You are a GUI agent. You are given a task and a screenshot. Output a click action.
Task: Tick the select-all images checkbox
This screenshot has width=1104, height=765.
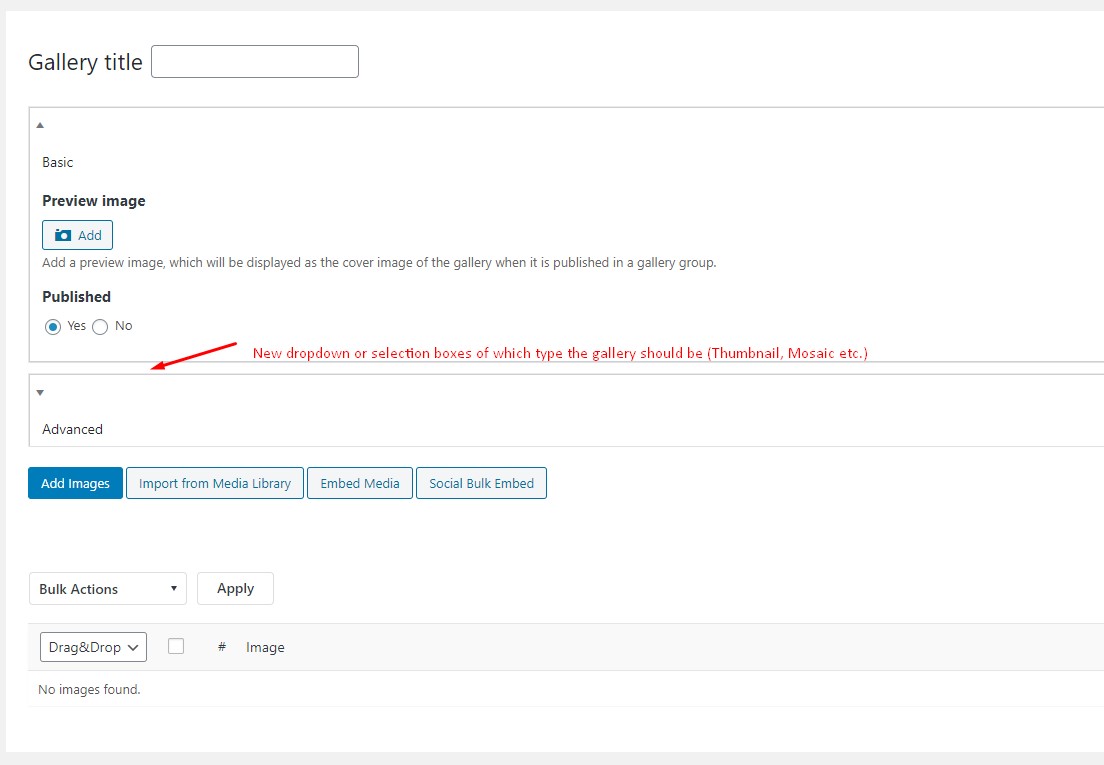pyautogui.click(x=176, y=646)
